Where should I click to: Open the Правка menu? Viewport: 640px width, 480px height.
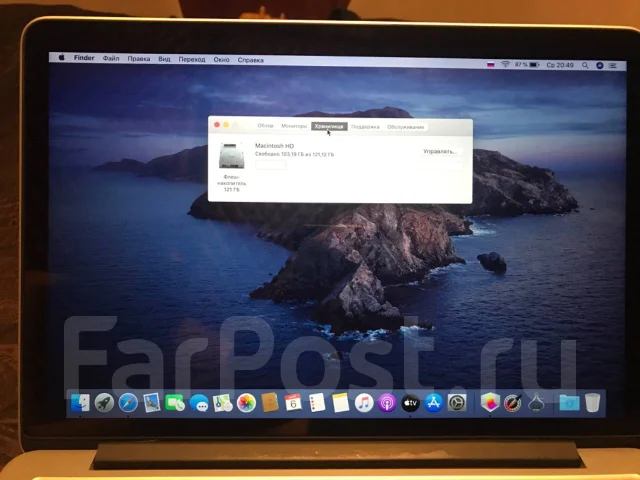(x=139, y=59)
